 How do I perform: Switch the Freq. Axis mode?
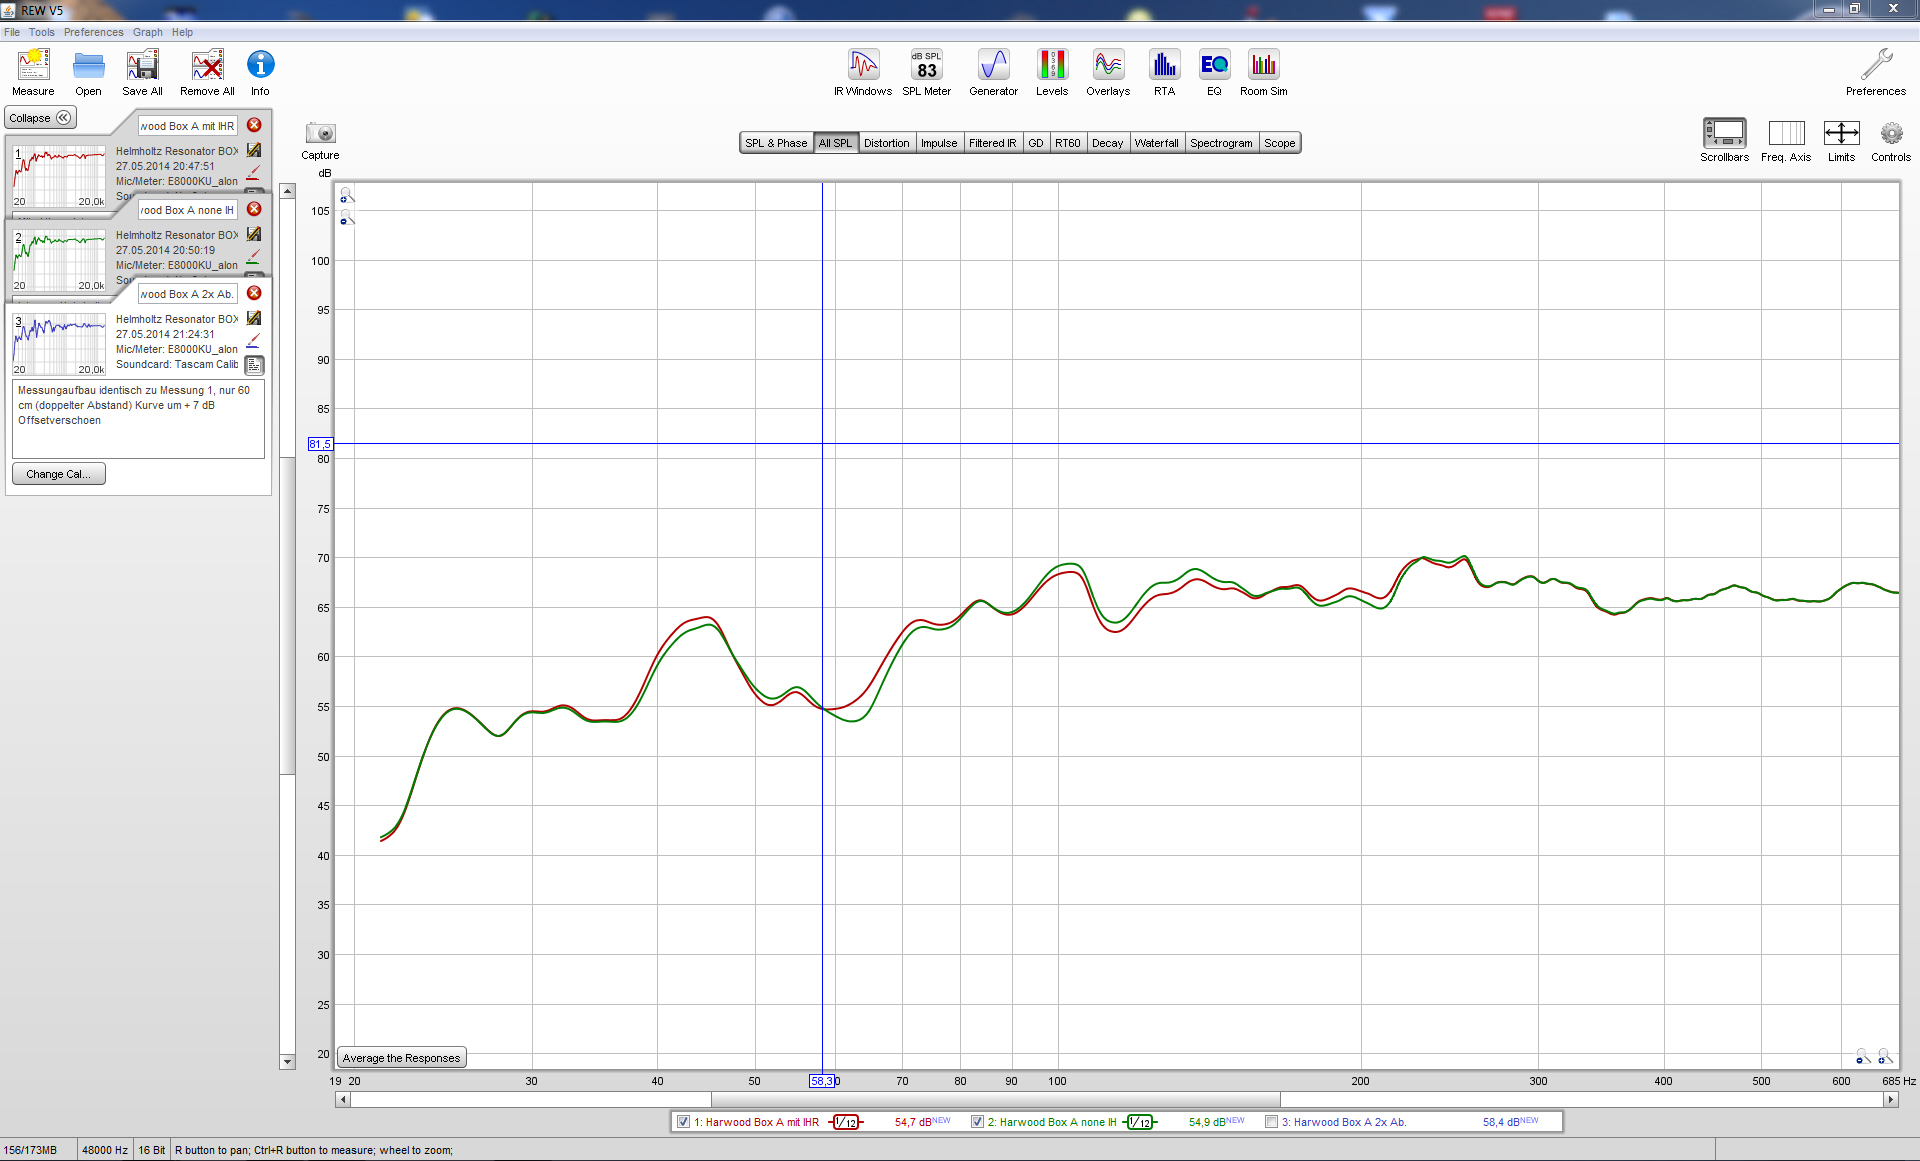pos(1786,140)
